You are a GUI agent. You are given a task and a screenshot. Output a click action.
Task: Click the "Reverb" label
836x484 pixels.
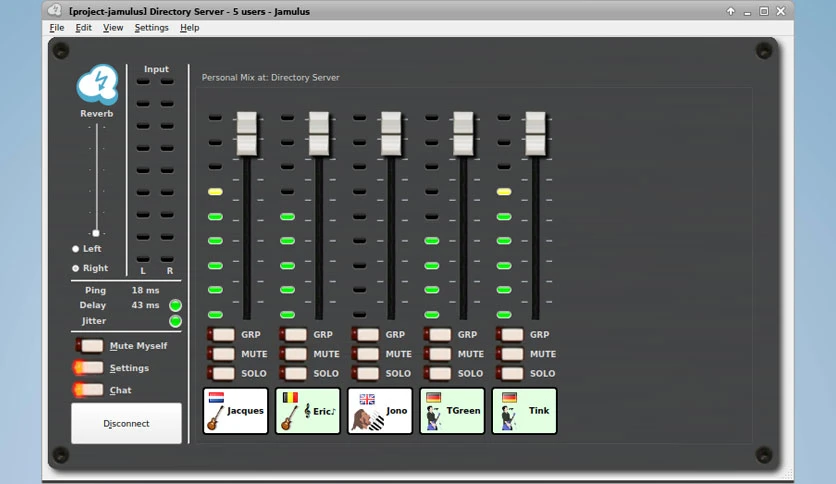pos(97,114)
